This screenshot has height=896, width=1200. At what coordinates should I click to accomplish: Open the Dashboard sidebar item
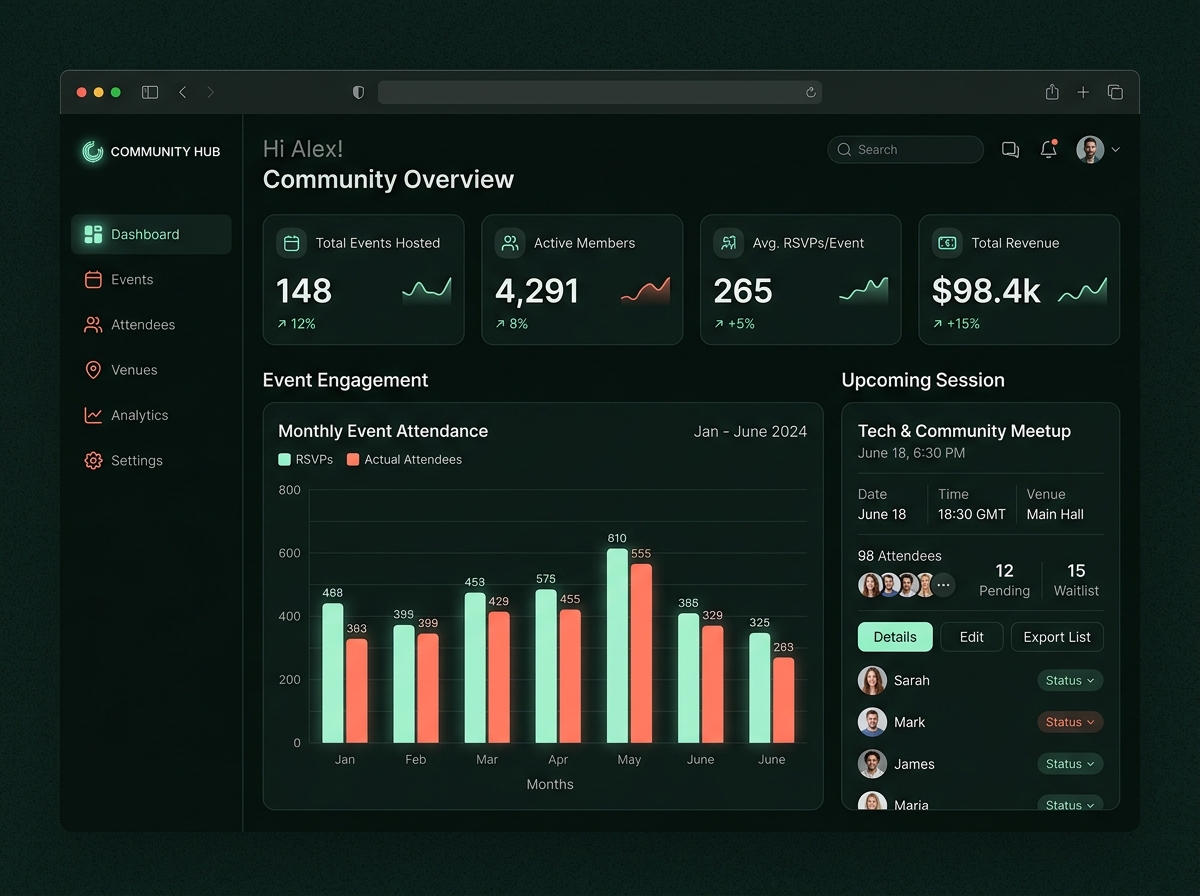[x=151, y=234]
